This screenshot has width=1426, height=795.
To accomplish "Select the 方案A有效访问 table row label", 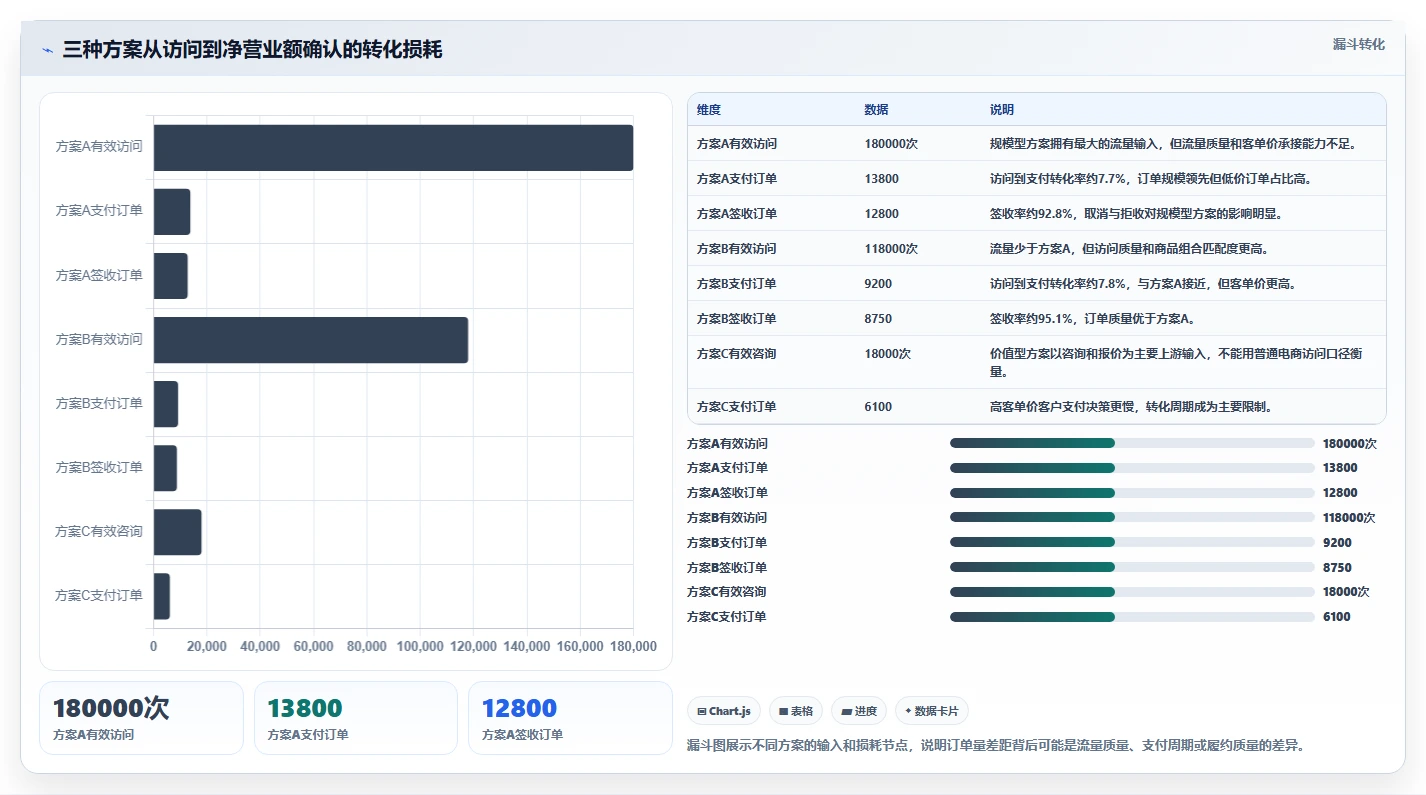I will (737, 144).
